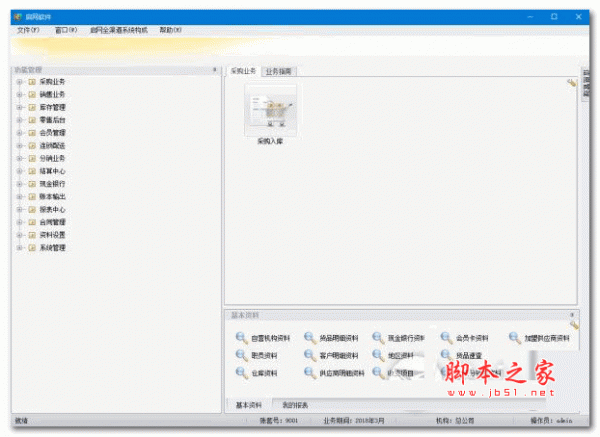The width and height of the screenshot is (600, 437).
Task: Click the magnifier icon beside 客户明细资料
Action: coord(310,355)
